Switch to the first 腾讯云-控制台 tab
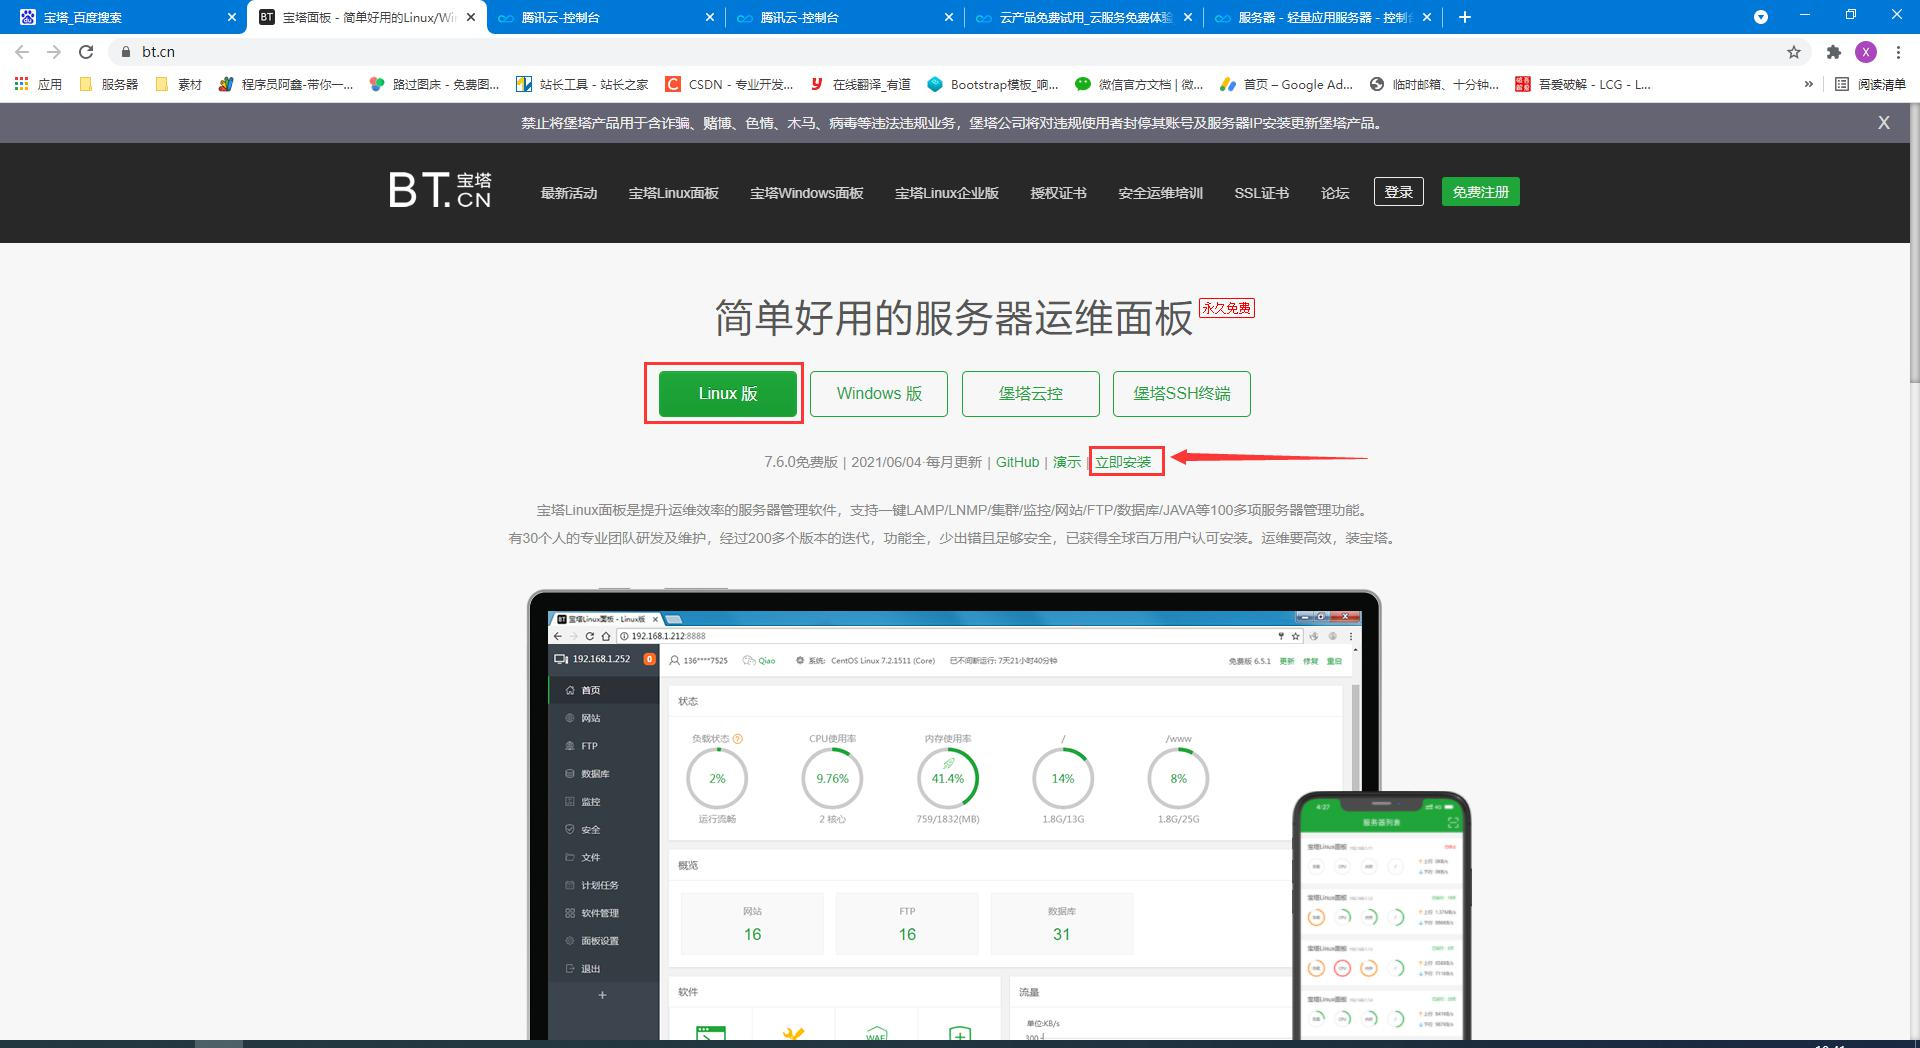The height and width of the screenshot is (1048, 1920). coord(606,17)
